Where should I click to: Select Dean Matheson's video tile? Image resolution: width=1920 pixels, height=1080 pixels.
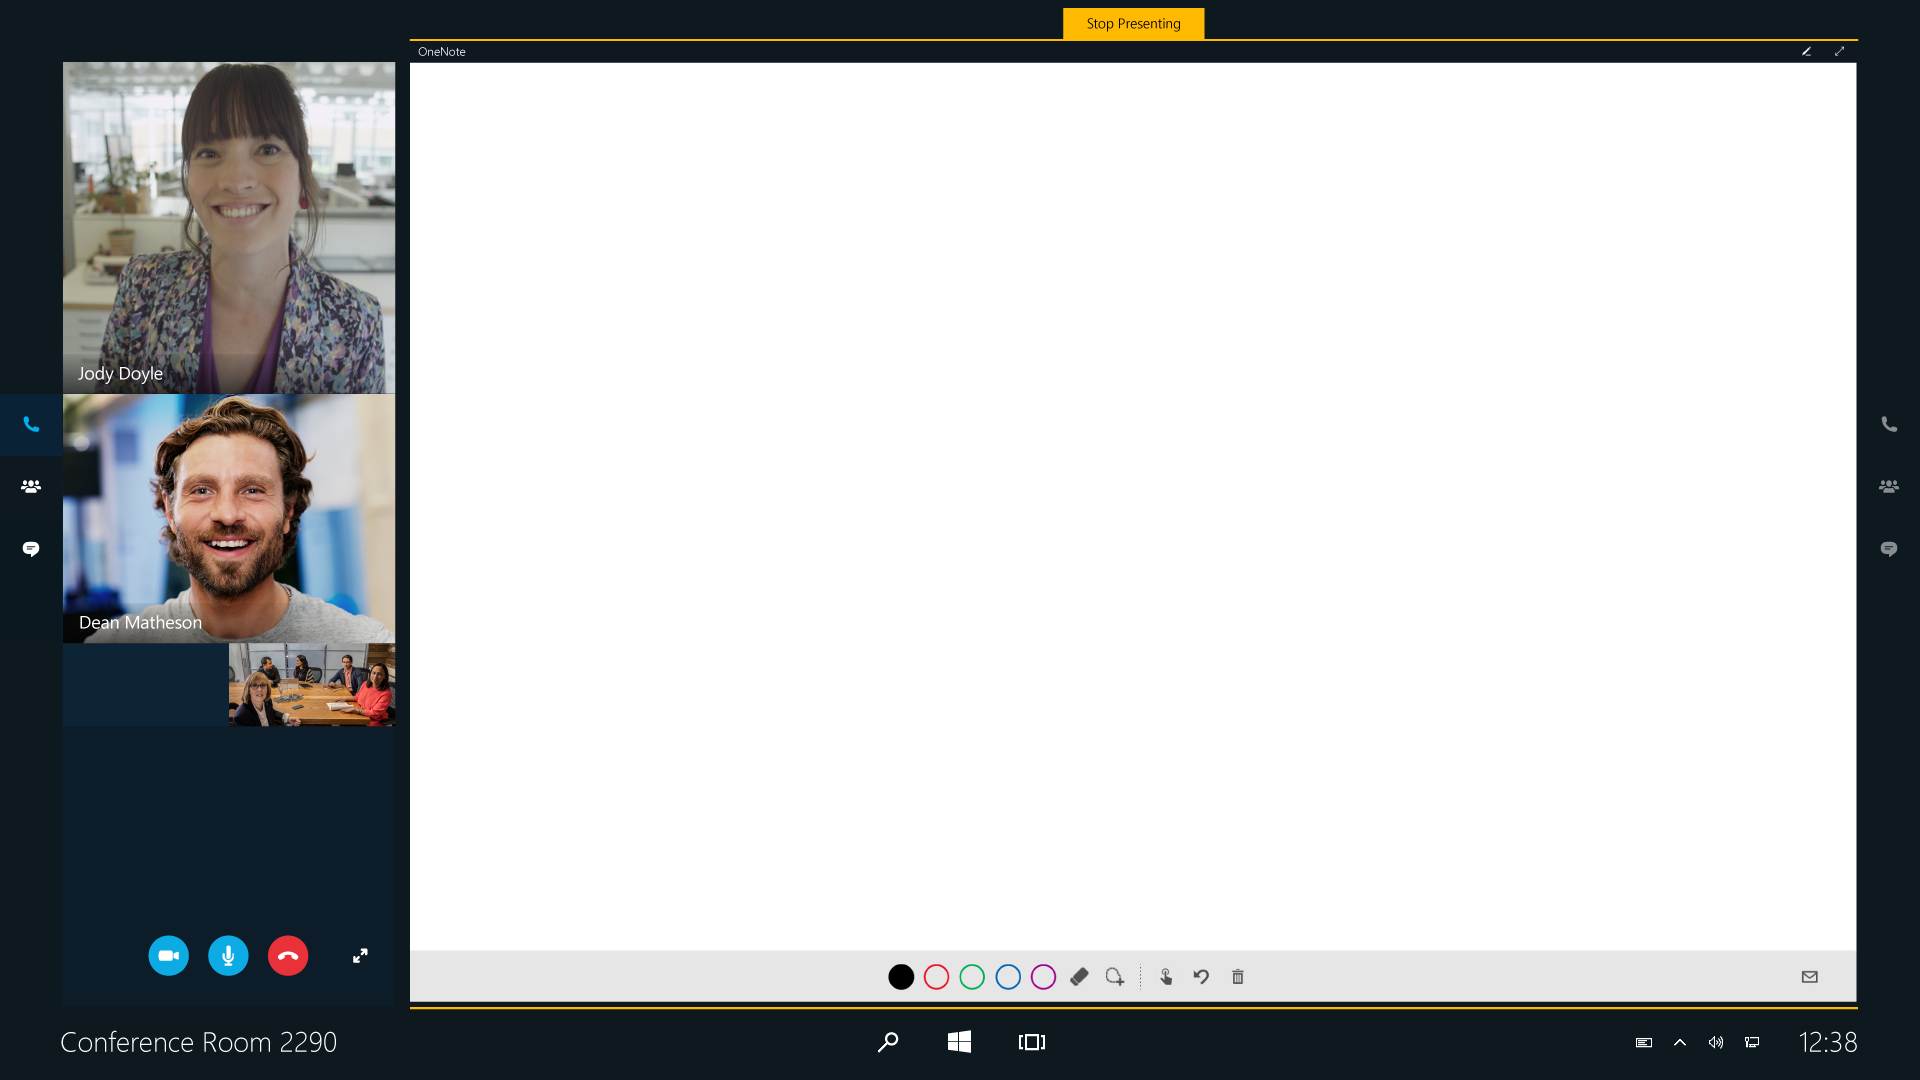[x=229, y=518]
